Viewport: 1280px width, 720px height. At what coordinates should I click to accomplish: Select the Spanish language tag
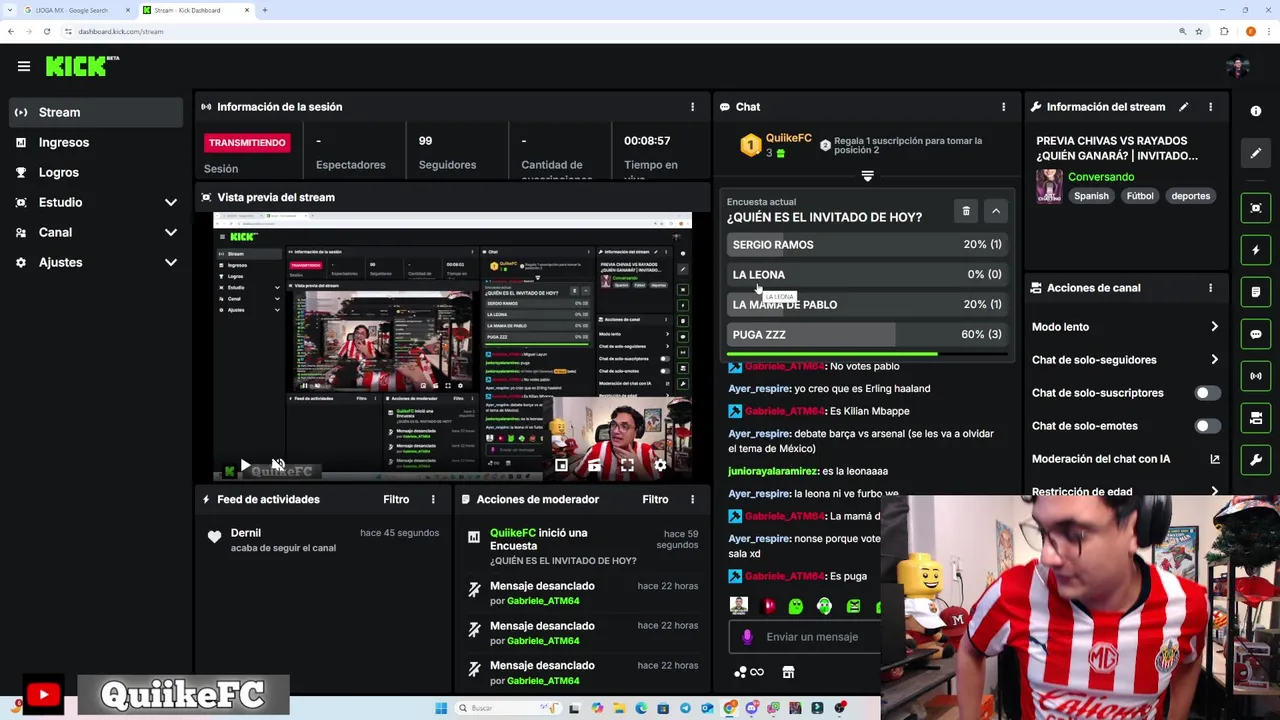click(1091, 196)
